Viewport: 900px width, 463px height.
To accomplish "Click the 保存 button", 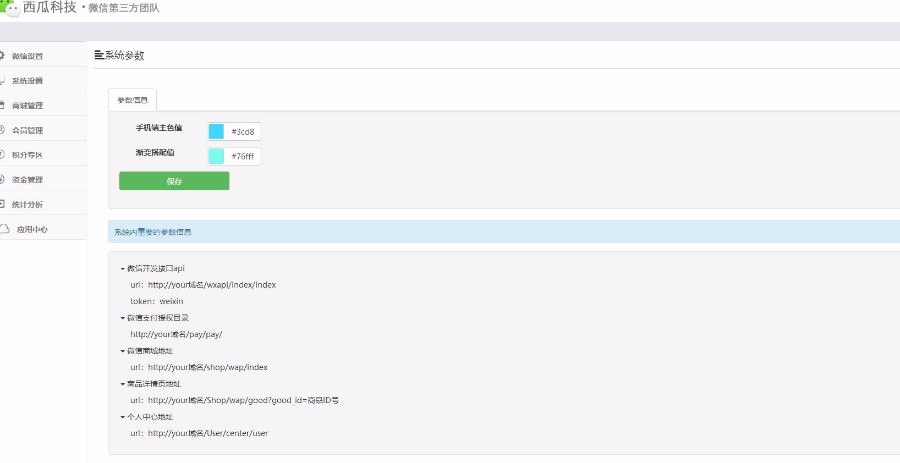I will [174, 181].
